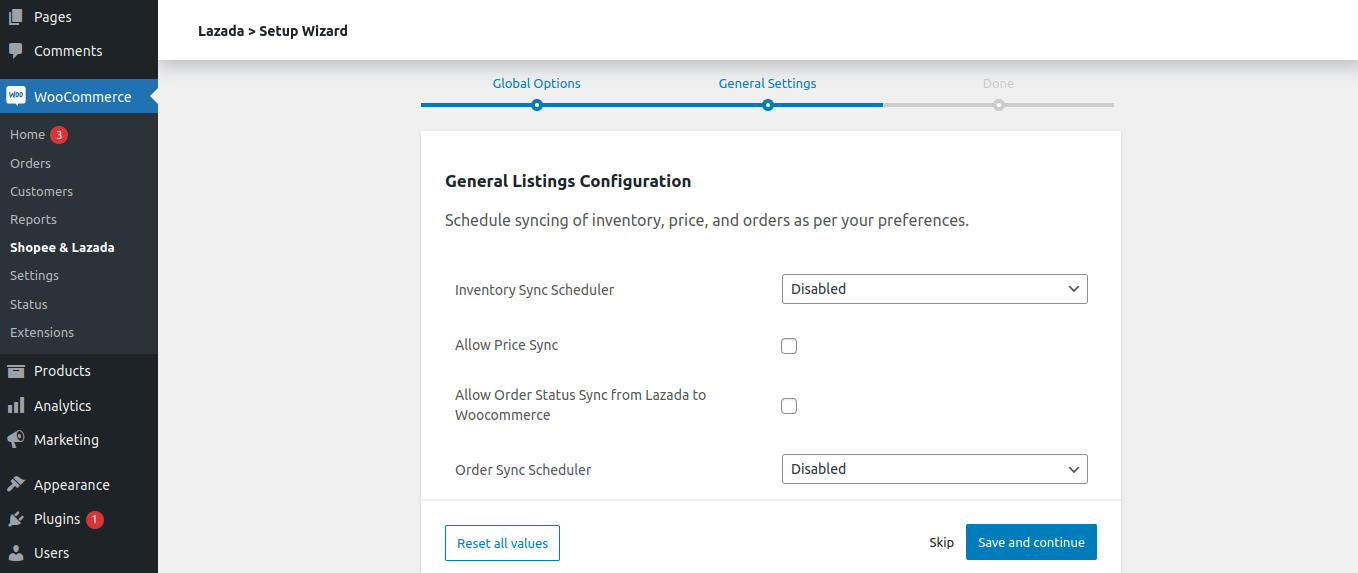Click the Users person icon

click(x=16, y=553)
